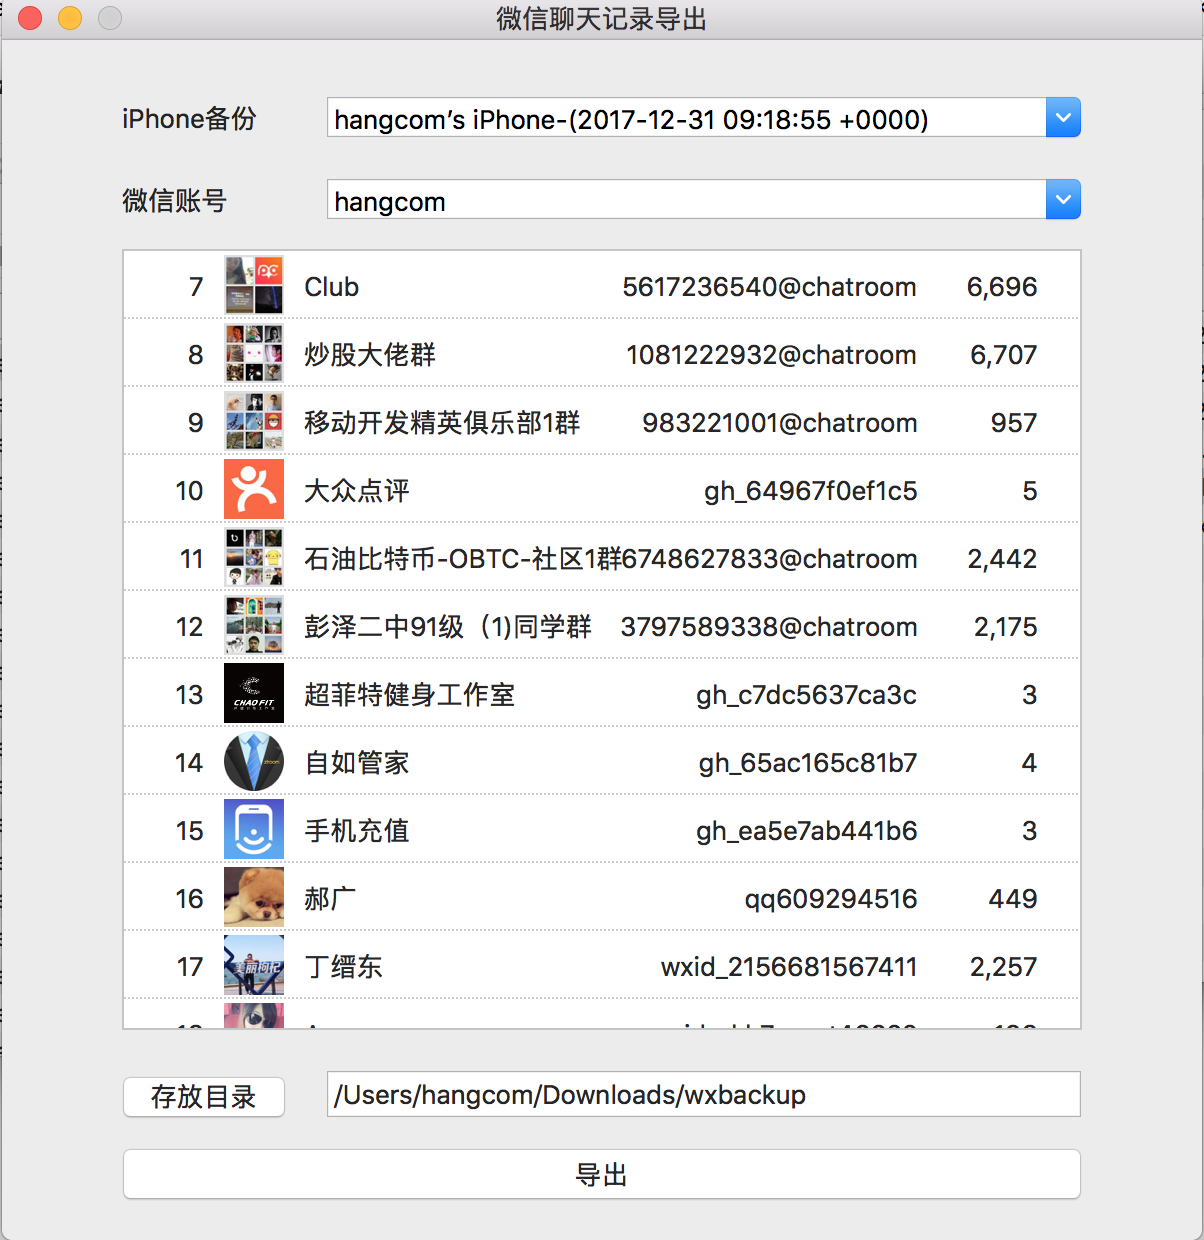Screen dimensions: 1204x1240
Task: Click the 导出 export button
Action: click(602, 1174)
